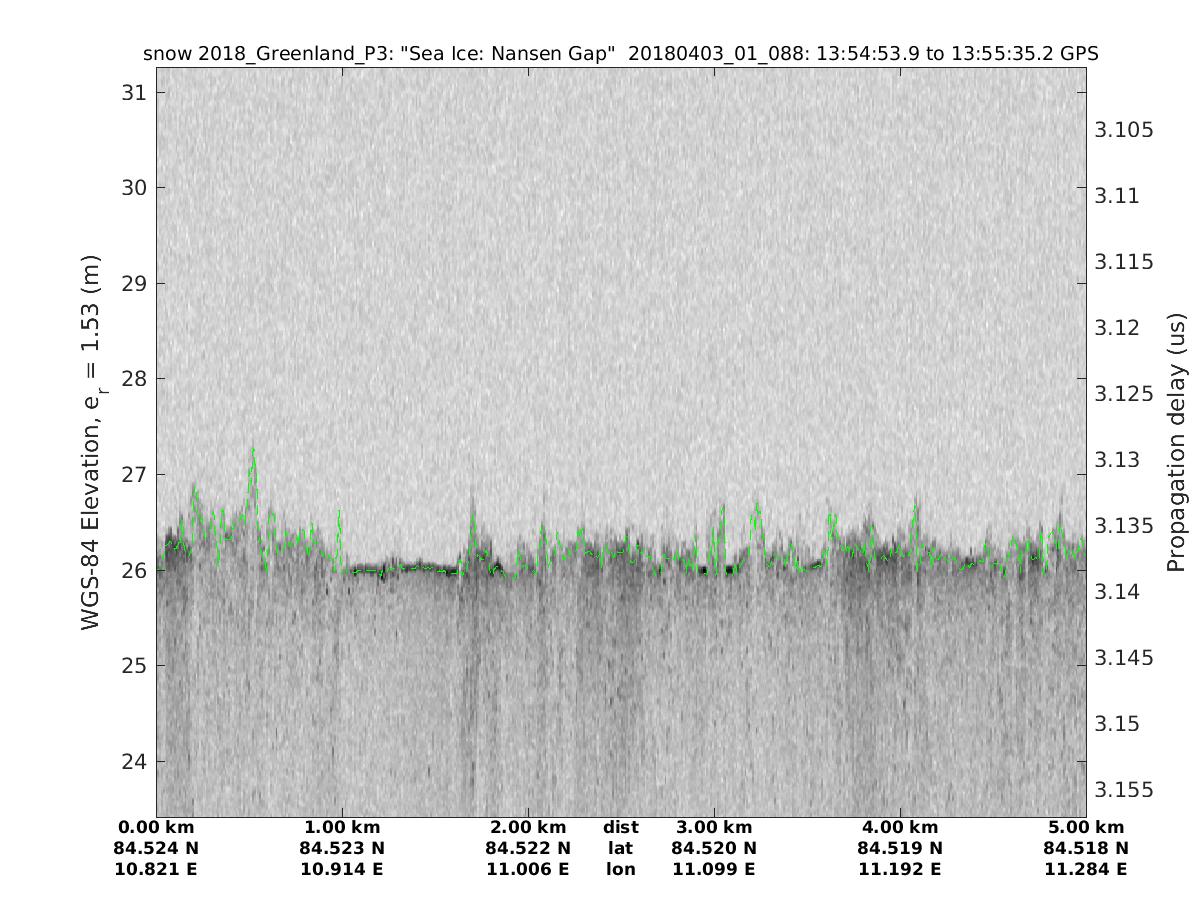Select the 1.00 km distance label
The image size is (1200, 900).
click(342, 828)
